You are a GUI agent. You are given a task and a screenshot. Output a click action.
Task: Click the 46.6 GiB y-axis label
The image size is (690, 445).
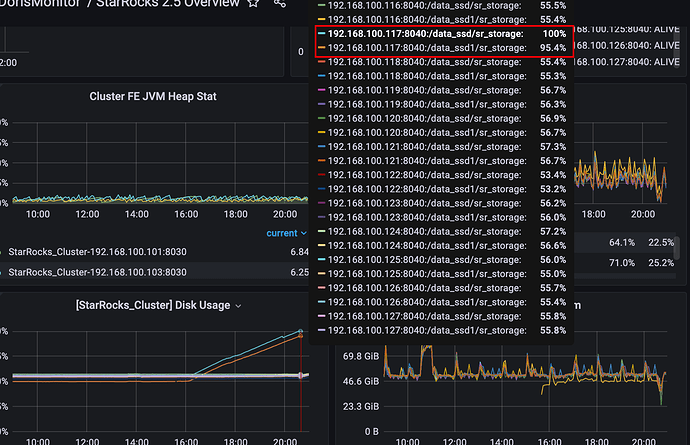tap(360, 381)
